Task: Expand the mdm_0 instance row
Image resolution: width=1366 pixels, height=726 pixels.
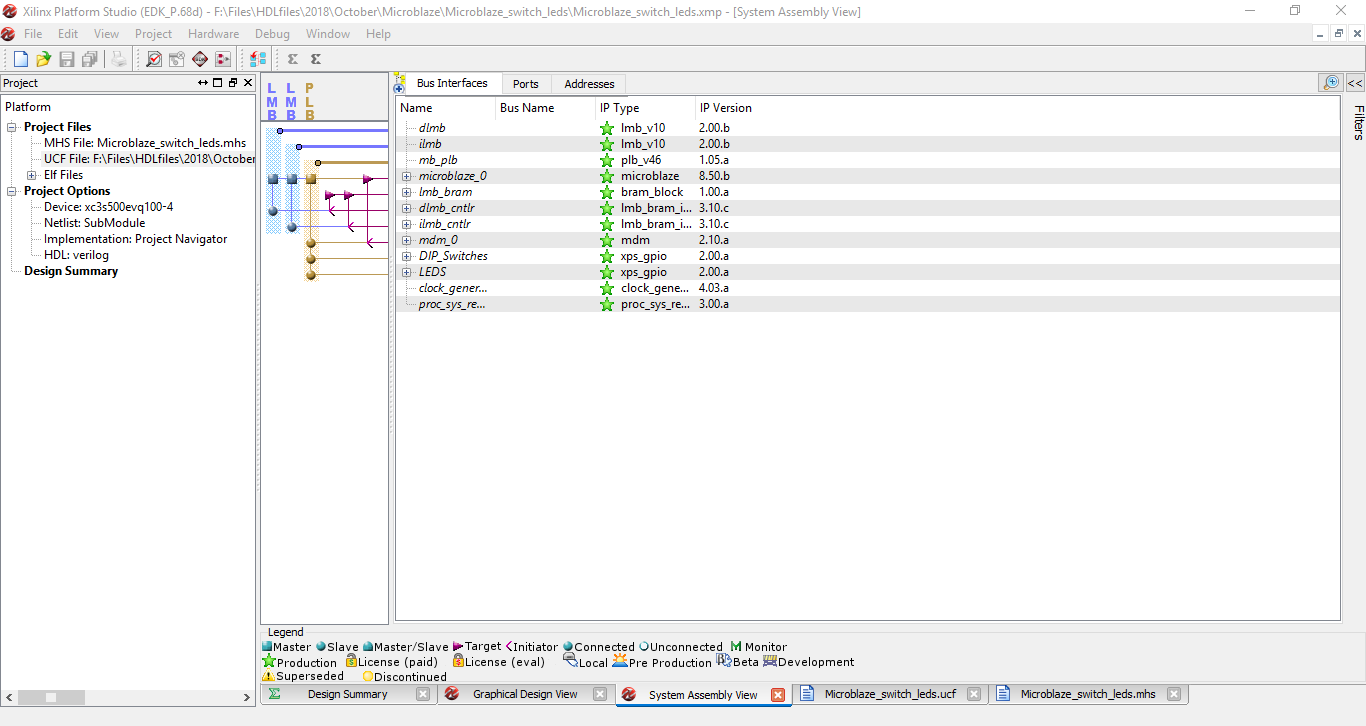Action: pyautogui.click(x=407, y=240)
